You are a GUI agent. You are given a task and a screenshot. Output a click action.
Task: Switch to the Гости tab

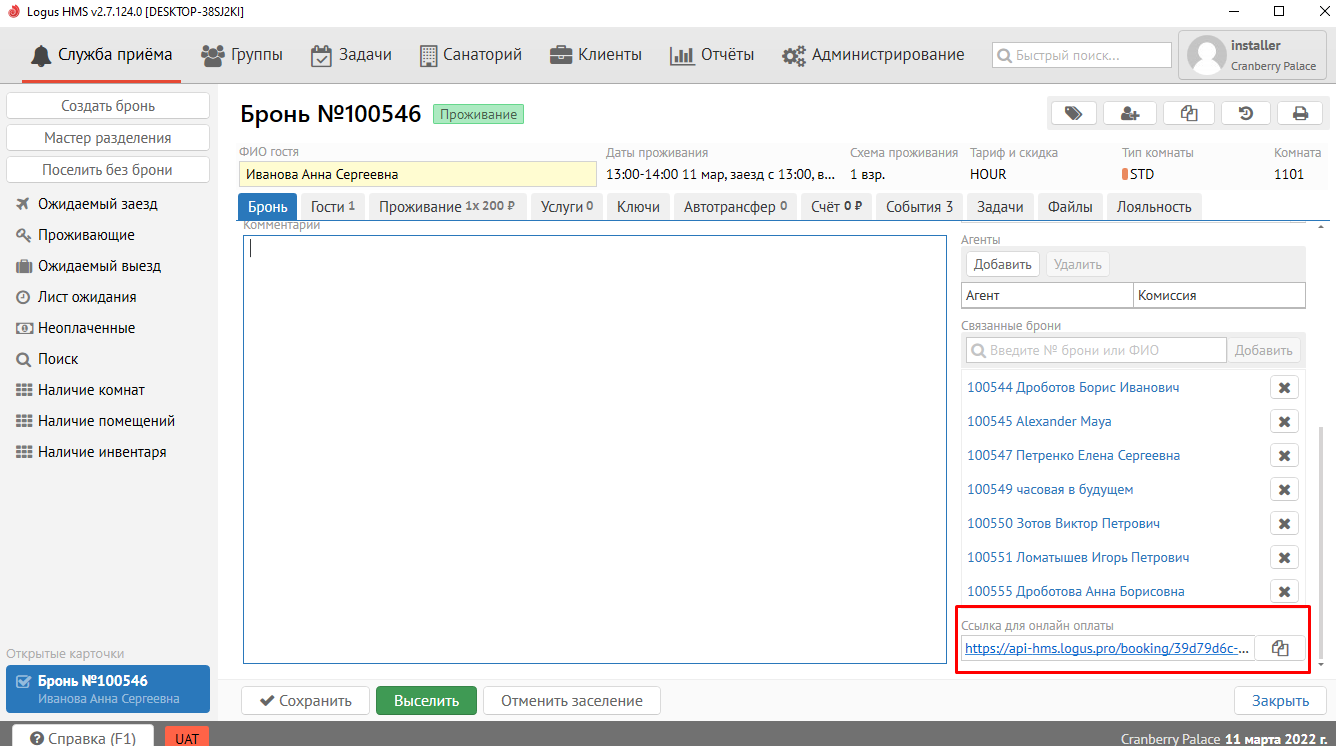[333, 207]
